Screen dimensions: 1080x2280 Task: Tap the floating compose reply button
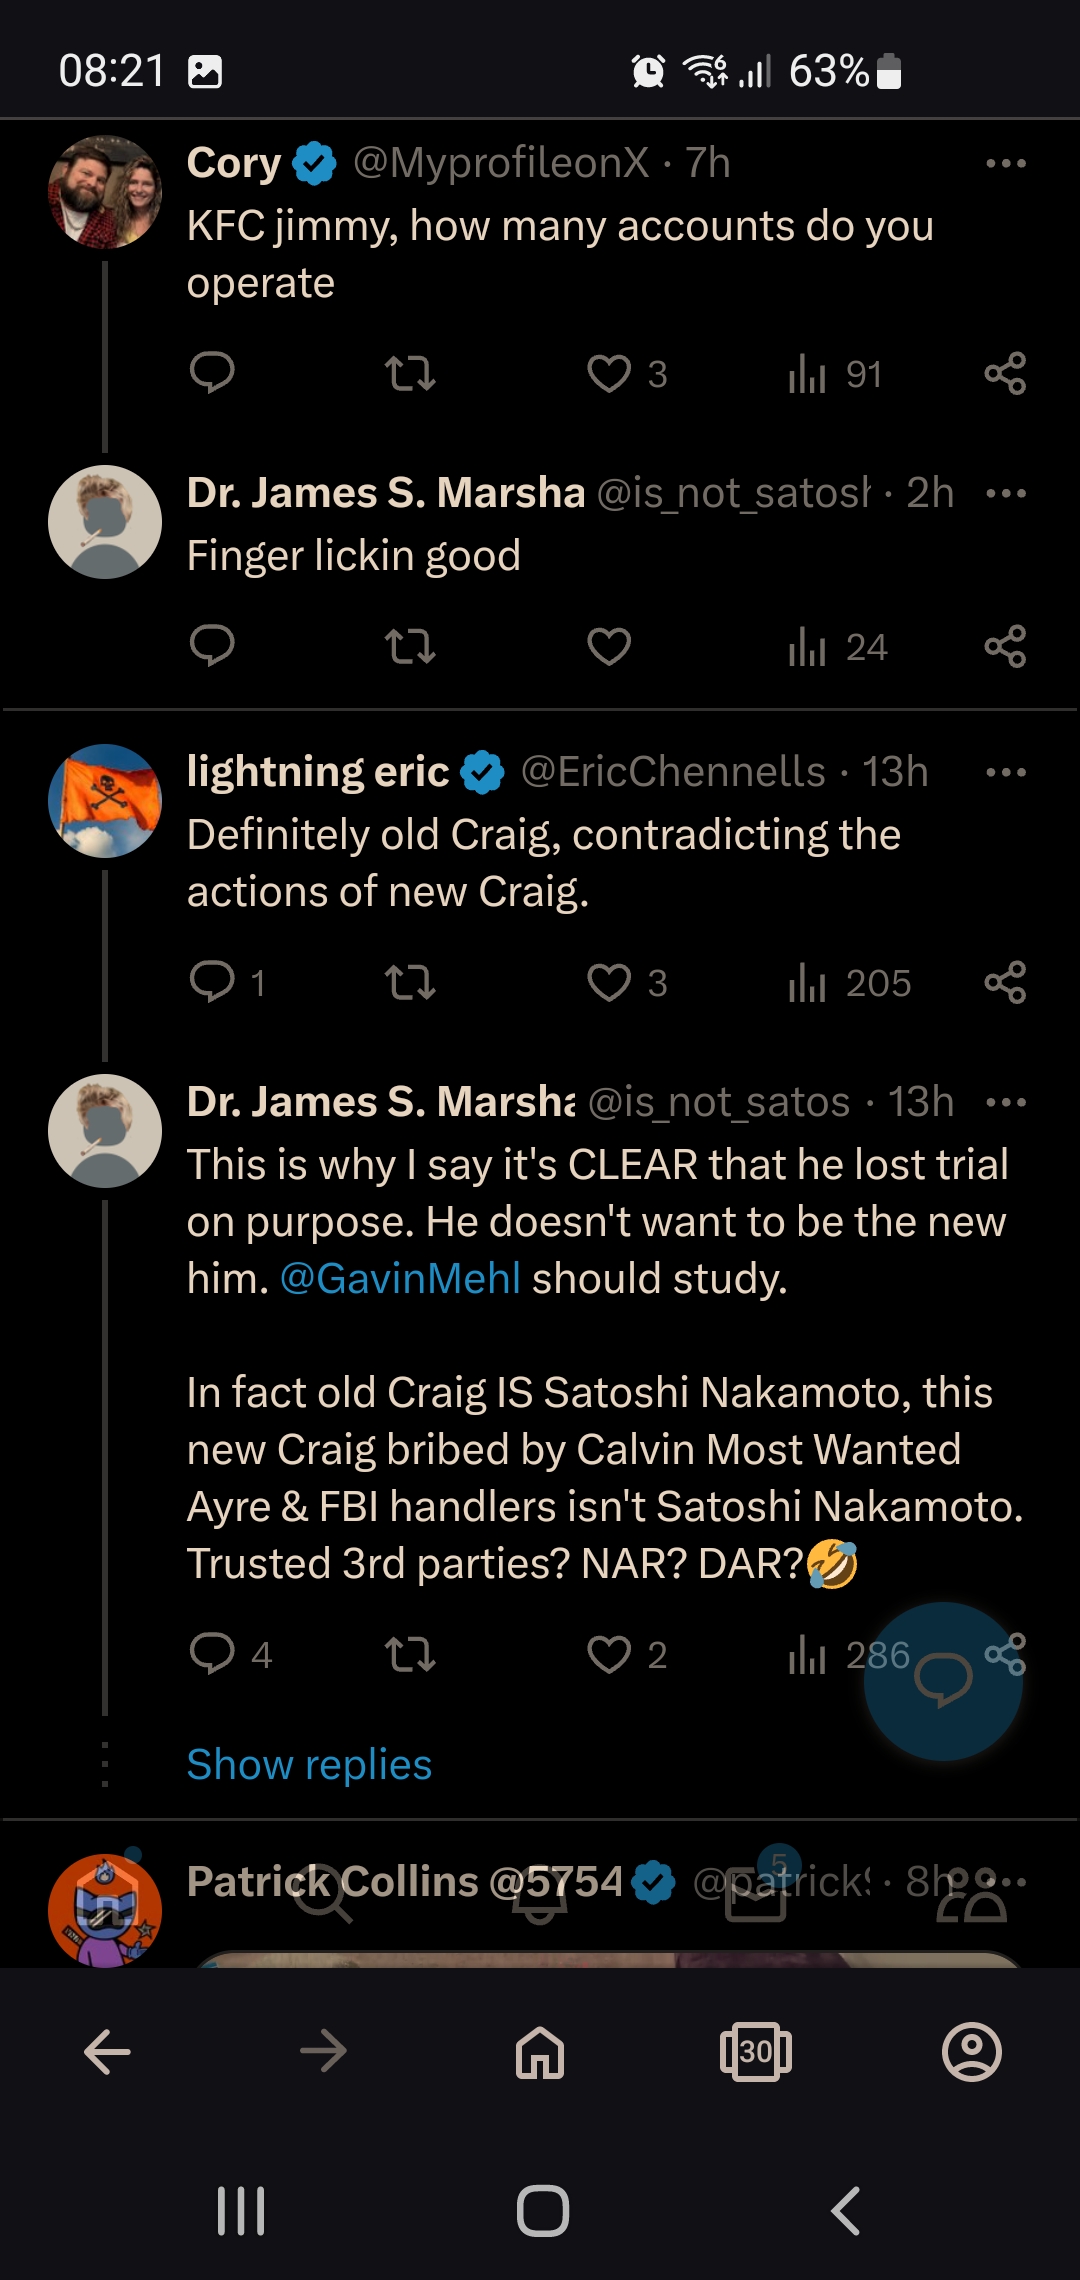pos(943,1681)
